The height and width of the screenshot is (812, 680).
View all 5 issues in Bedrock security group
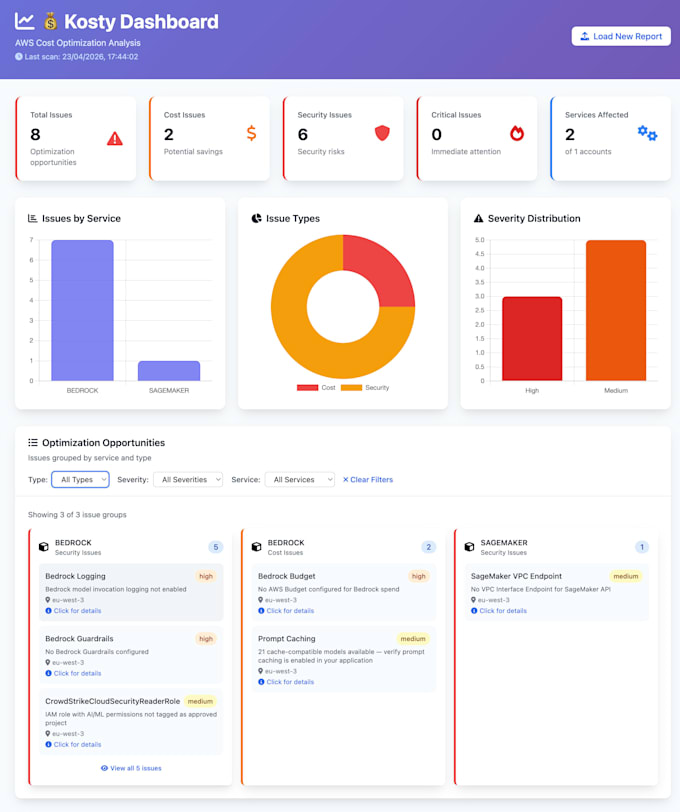[131, 768]
